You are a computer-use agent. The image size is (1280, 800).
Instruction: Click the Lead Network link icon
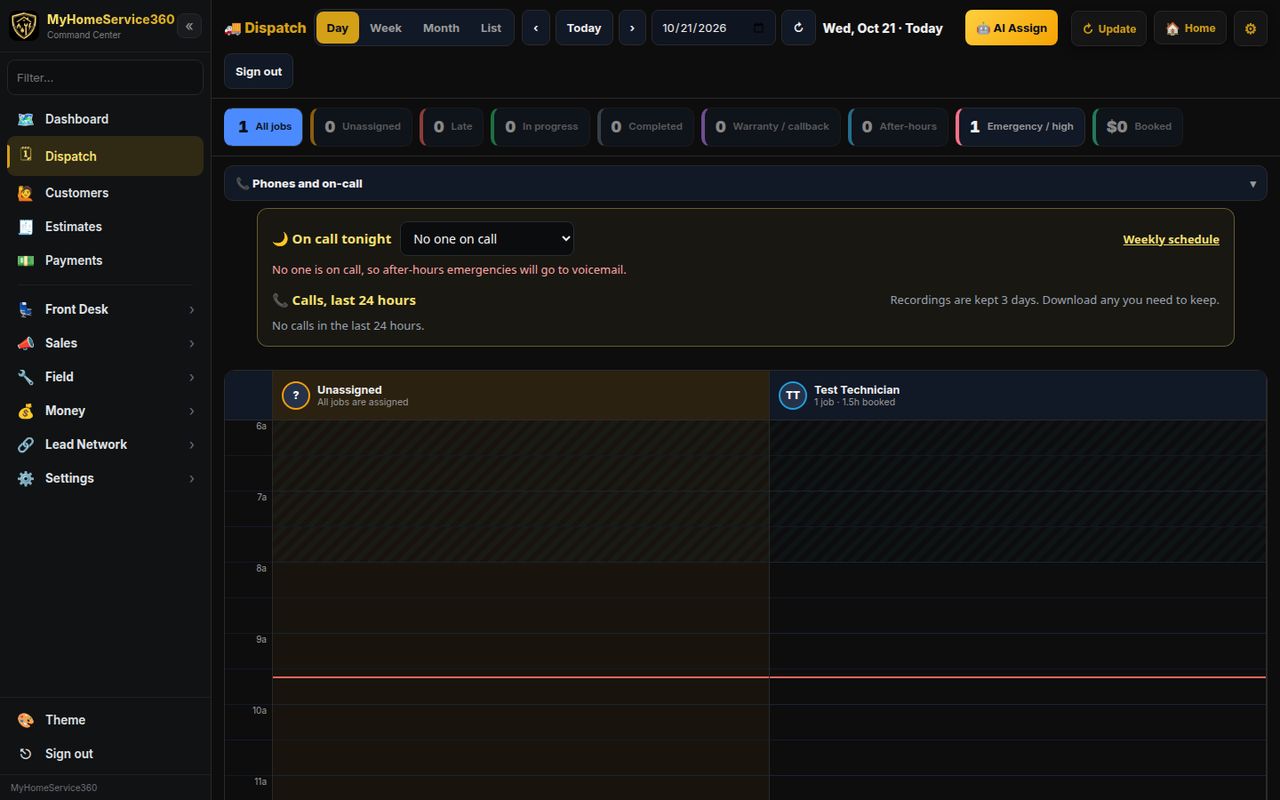(x=26, y=445)
